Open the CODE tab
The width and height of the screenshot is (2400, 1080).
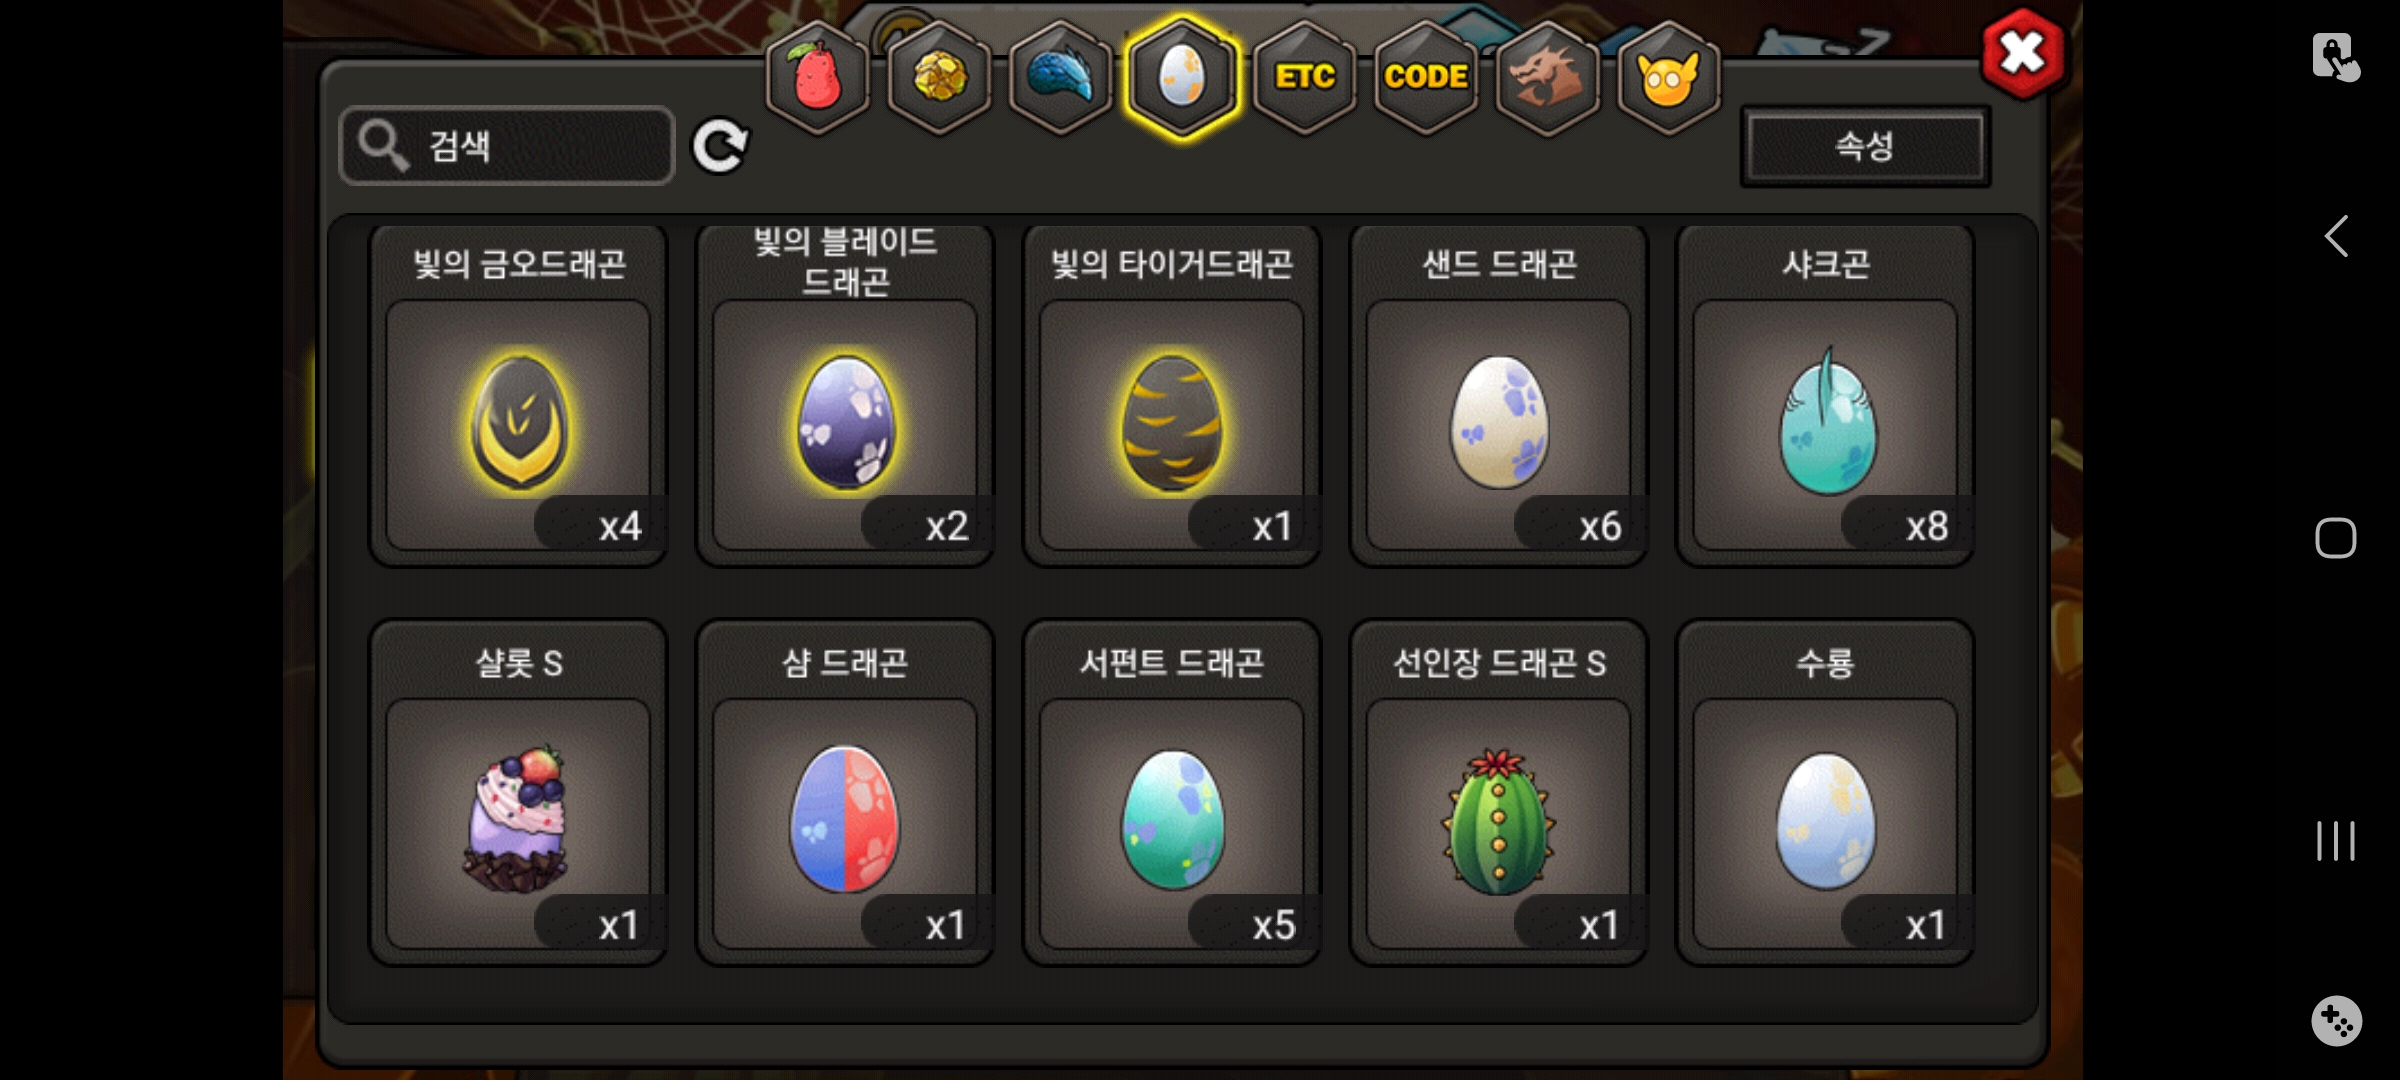click(x=1426, y=77)
